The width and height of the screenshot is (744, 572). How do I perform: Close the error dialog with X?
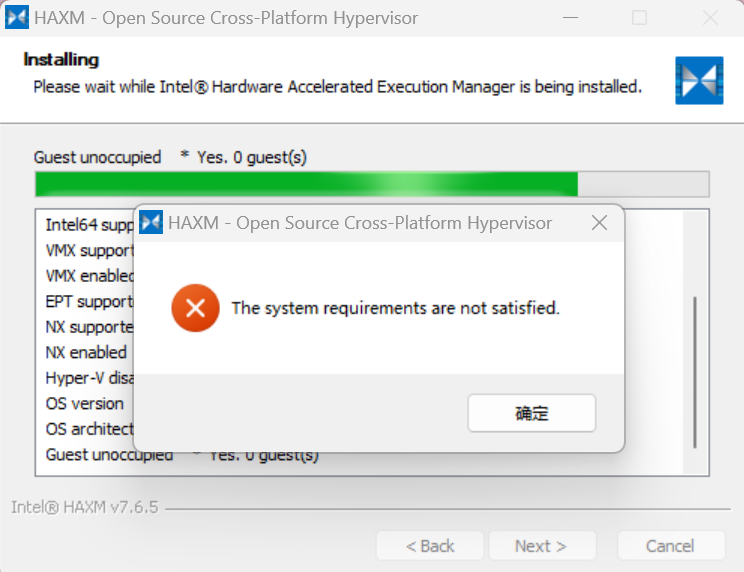[x=599, y=222]
